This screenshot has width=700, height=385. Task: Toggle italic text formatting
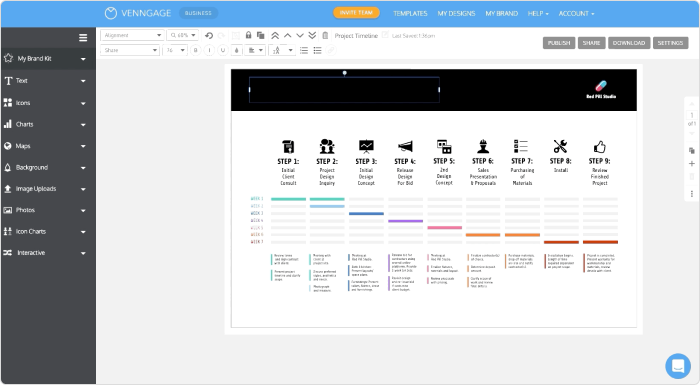click(x=209, y=50)
